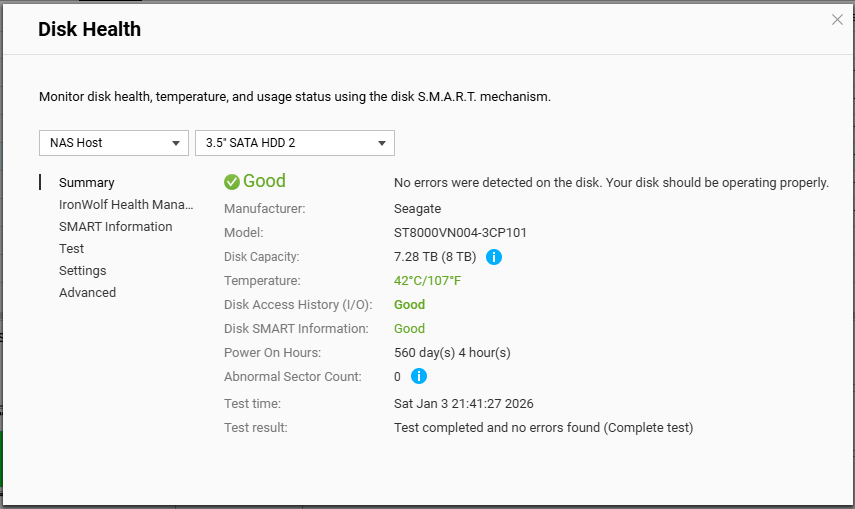Click the Disk Access History Good status
Image resolution: width=855 pixels, height=509 pixels.
coord(409,305)
